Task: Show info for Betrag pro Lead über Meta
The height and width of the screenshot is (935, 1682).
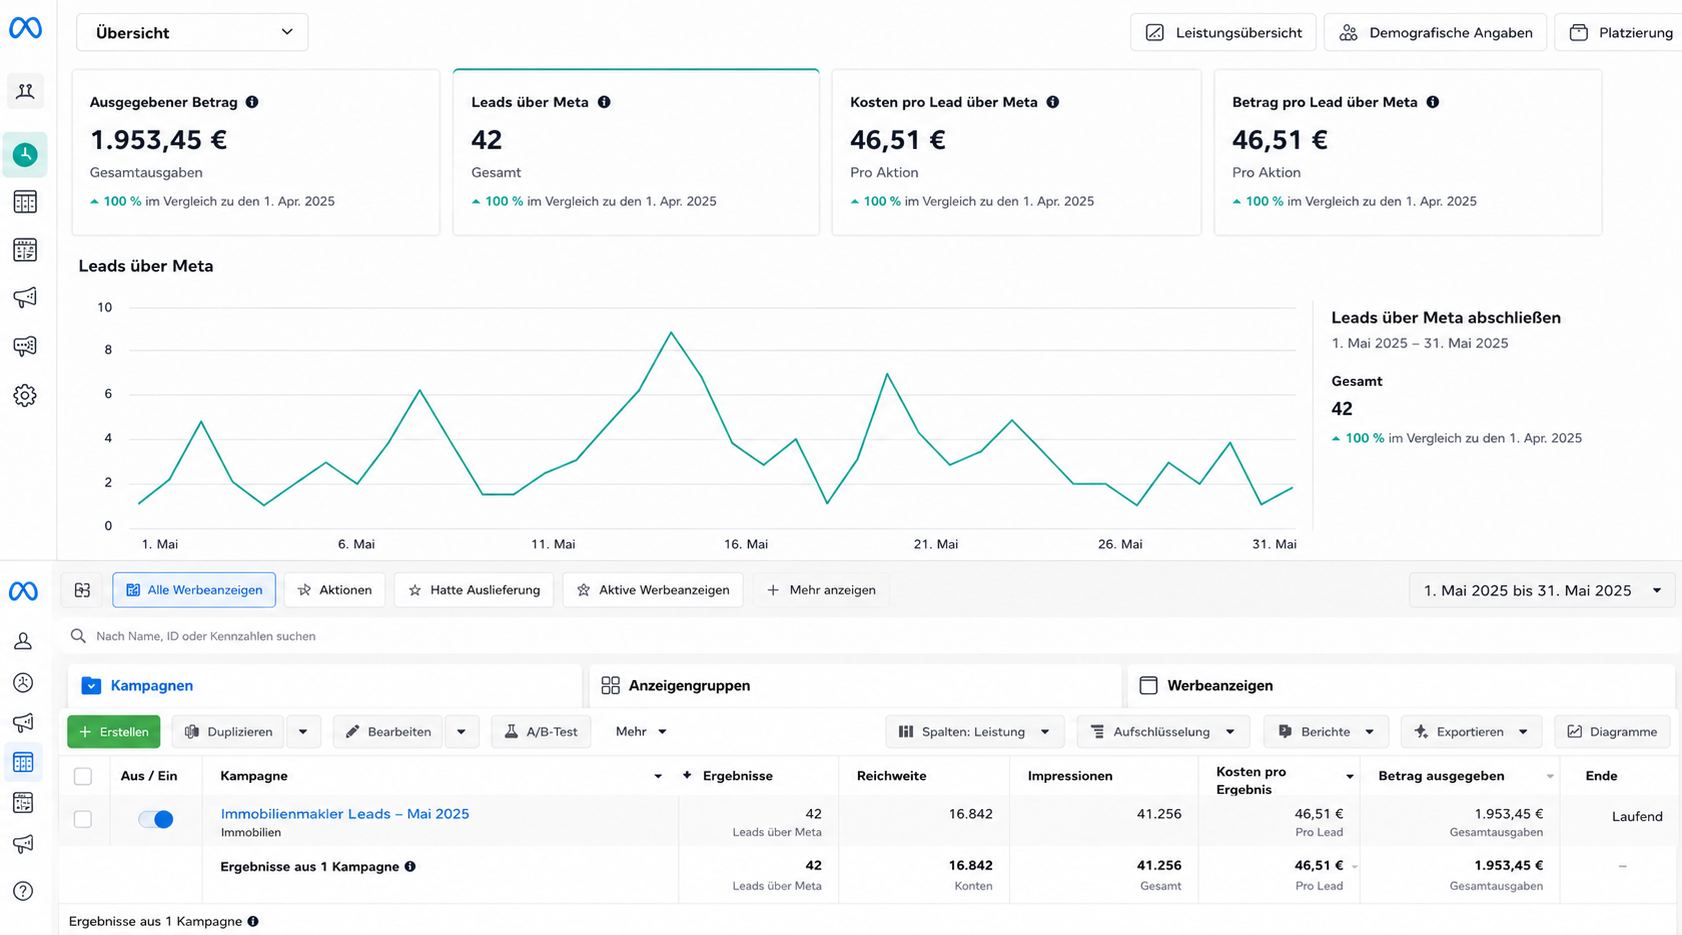Action: [x=1433, y=102]
